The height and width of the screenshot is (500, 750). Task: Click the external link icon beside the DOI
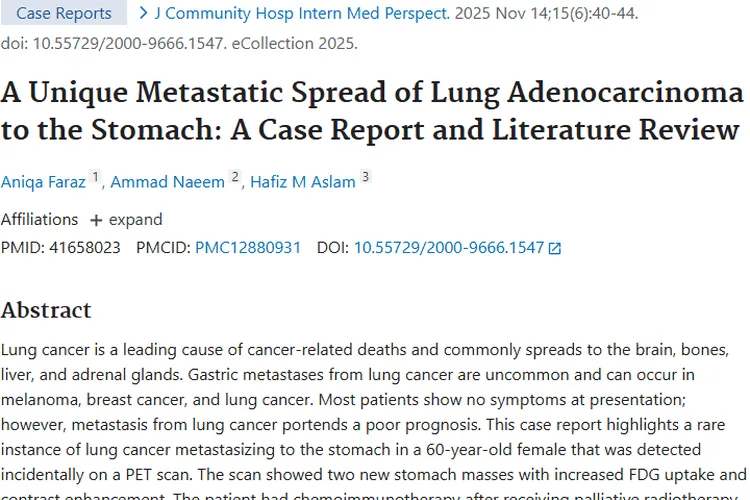point(555,248)
